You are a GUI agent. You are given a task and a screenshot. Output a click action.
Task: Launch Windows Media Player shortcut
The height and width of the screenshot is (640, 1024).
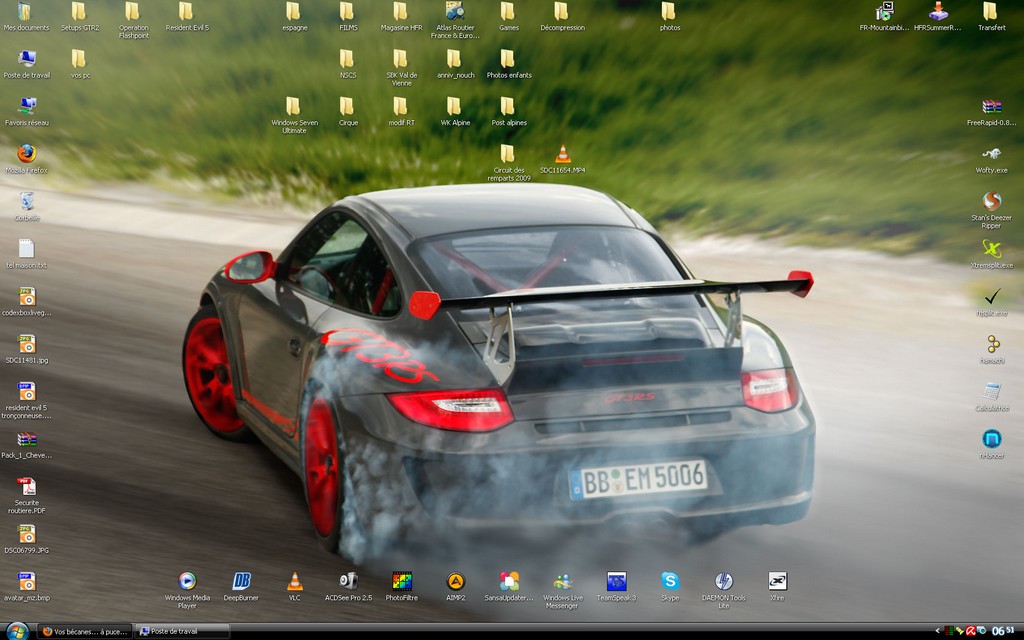[187, 581]
